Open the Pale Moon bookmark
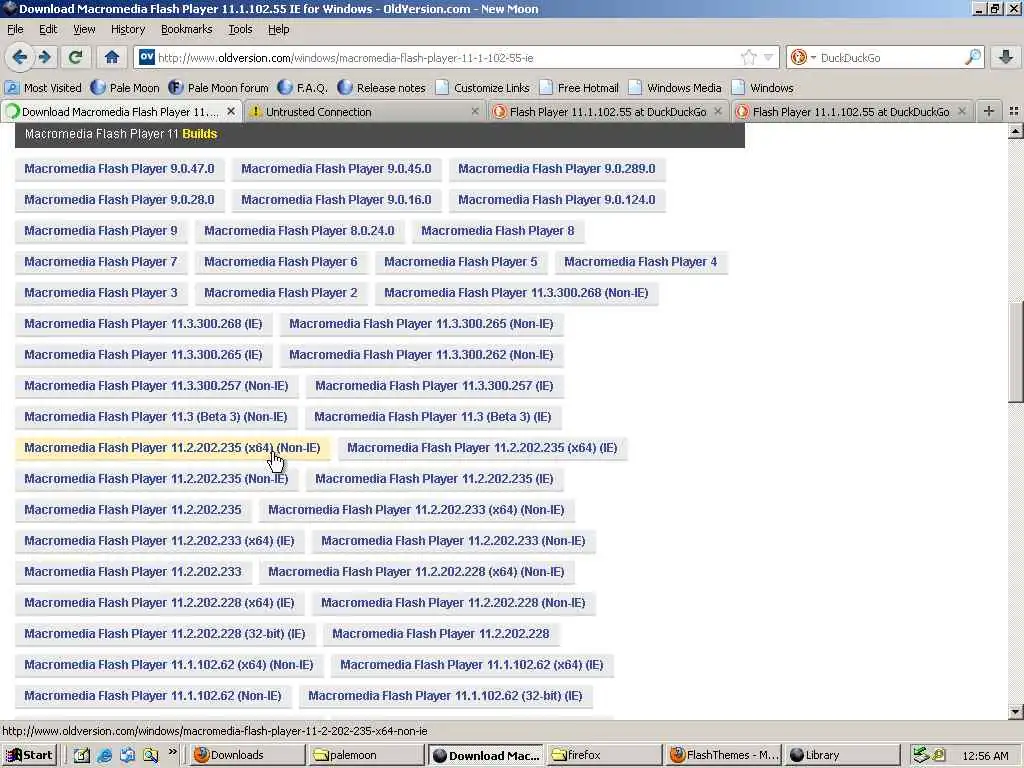 (125, 88)
